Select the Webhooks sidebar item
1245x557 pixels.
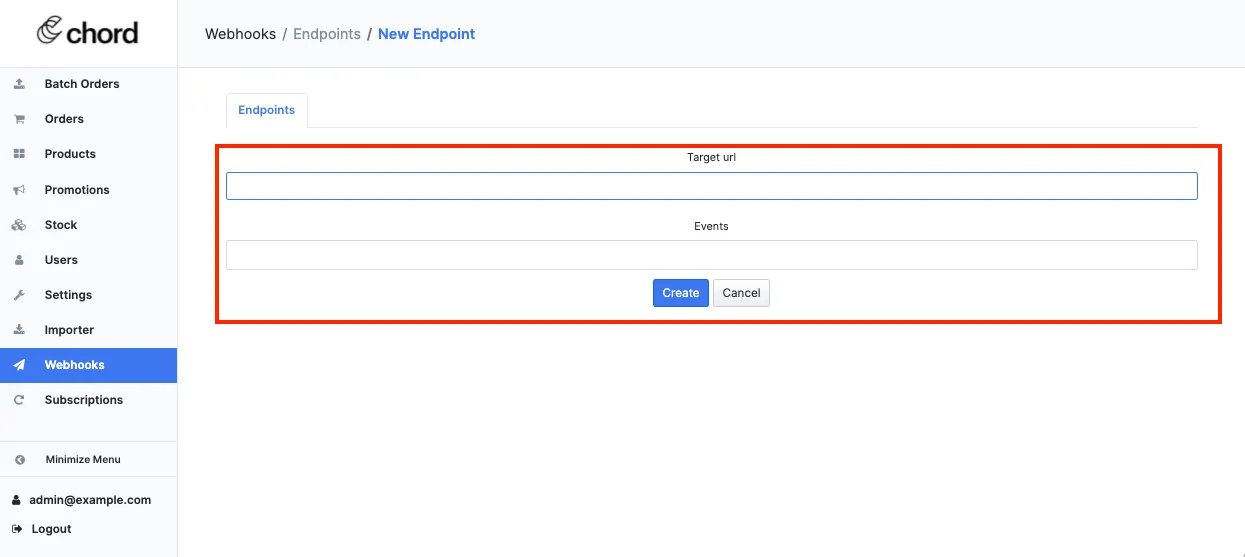[88, 365]
